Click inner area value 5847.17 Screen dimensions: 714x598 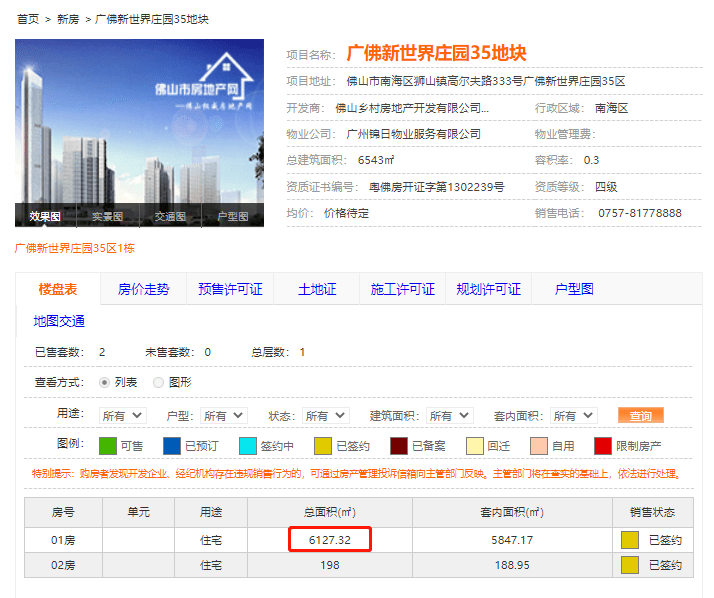(512, 540)
